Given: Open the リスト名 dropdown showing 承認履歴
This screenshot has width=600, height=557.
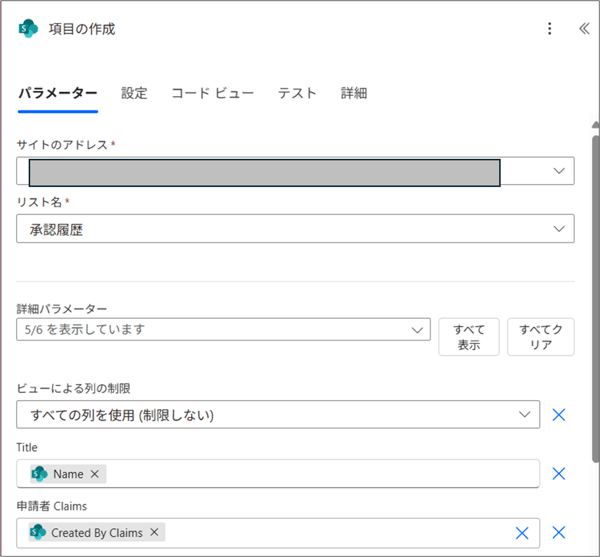Looking at the screenshot, I should pos(559,229).
